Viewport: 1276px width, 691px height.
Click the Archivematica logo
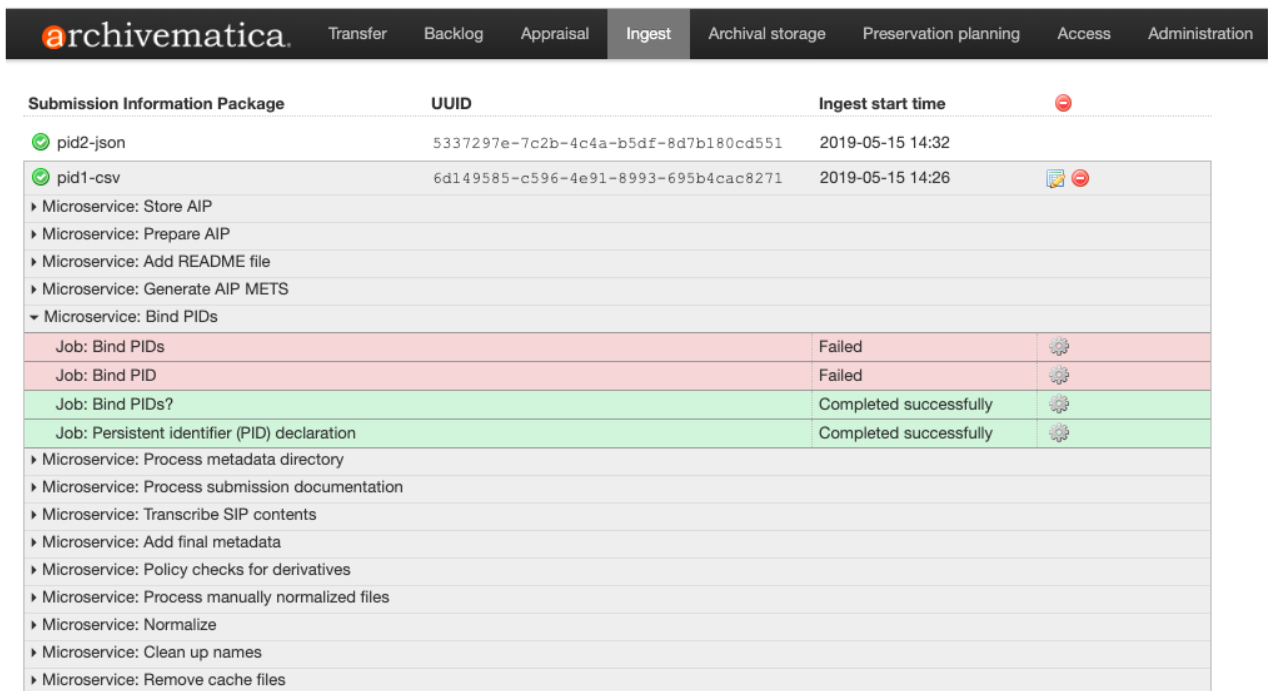pyautogui.click(x=166, y=35)
